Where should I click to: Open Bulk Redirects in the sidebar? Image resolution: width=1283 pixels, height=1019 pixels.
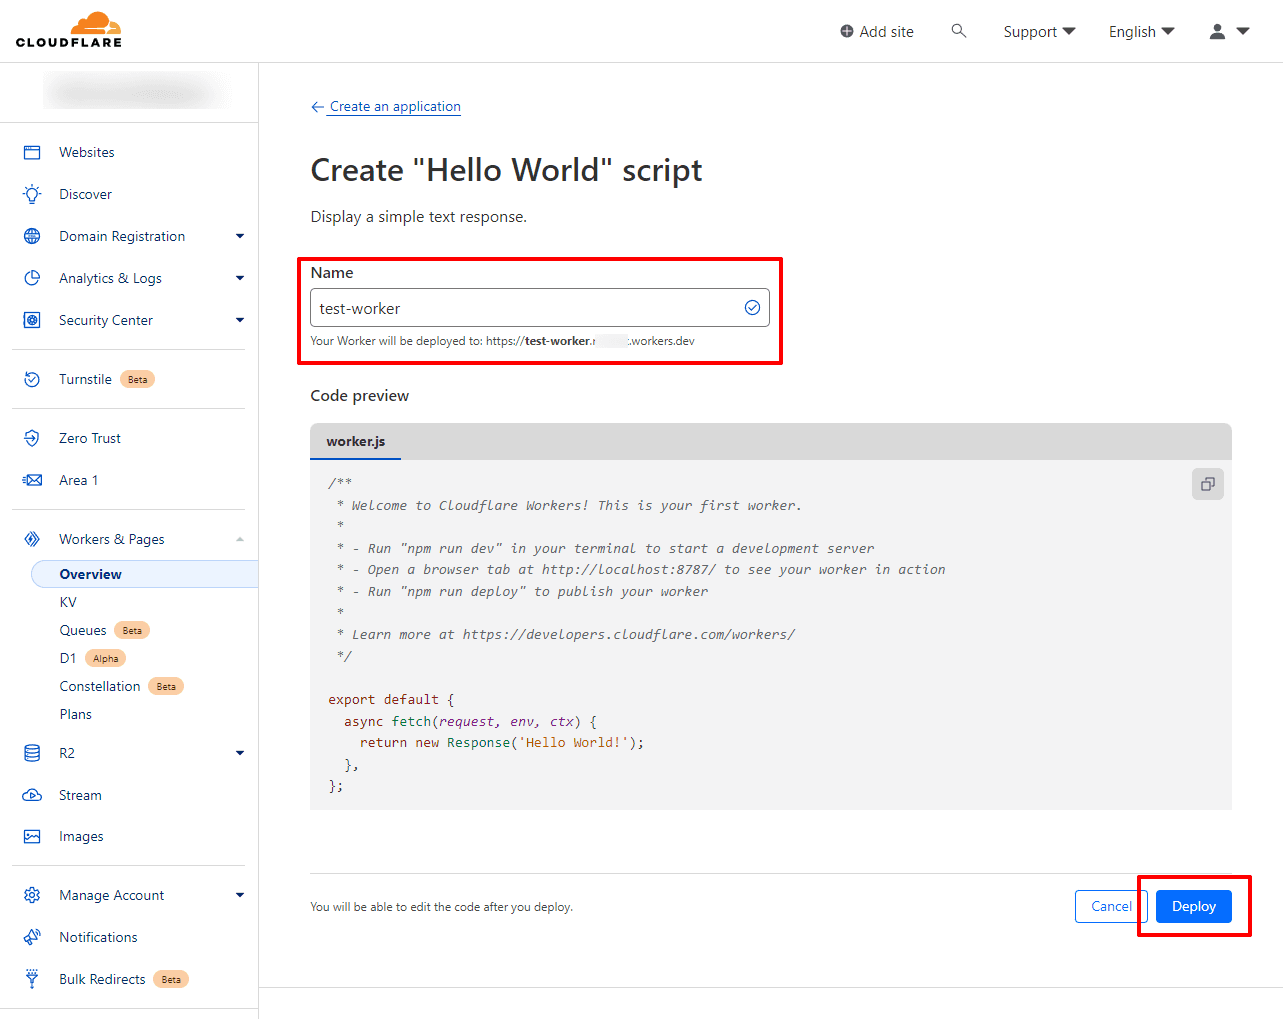pos(102,979)
